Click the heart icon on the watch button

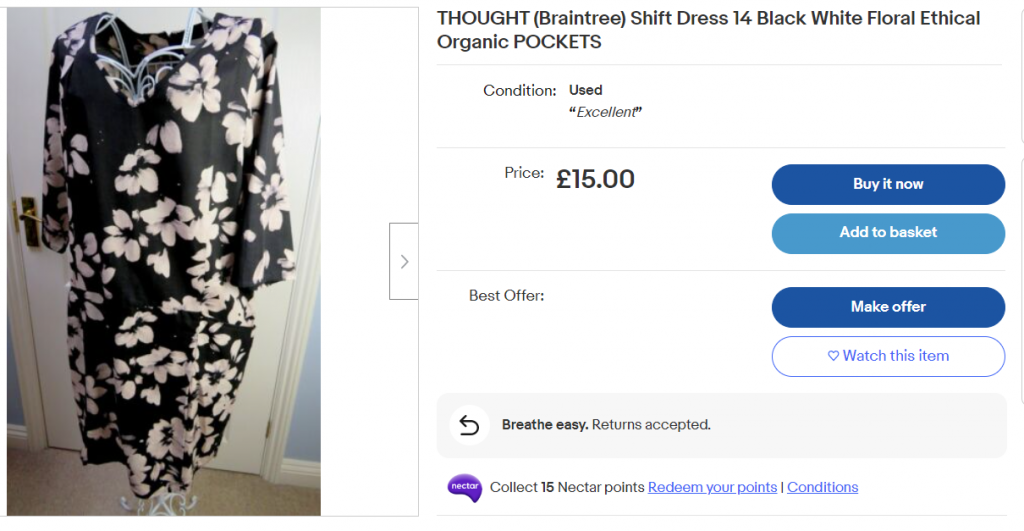click(x=833, y=356)
